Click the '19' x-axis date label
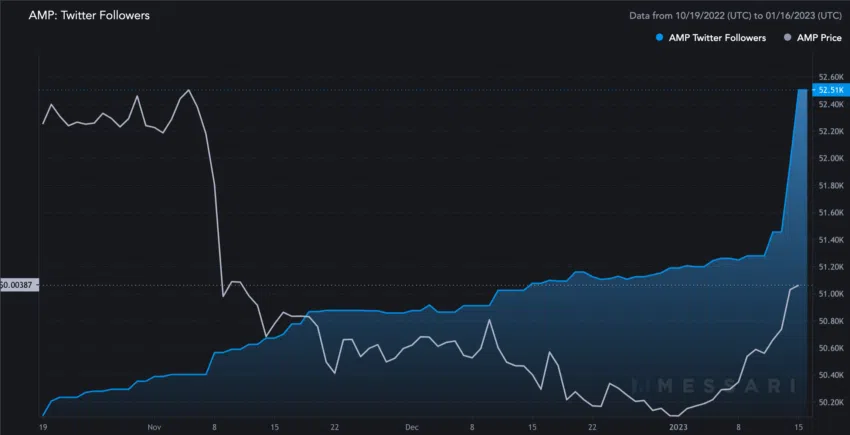This screenshot has height=435, width=850. [x=43, y=427]
